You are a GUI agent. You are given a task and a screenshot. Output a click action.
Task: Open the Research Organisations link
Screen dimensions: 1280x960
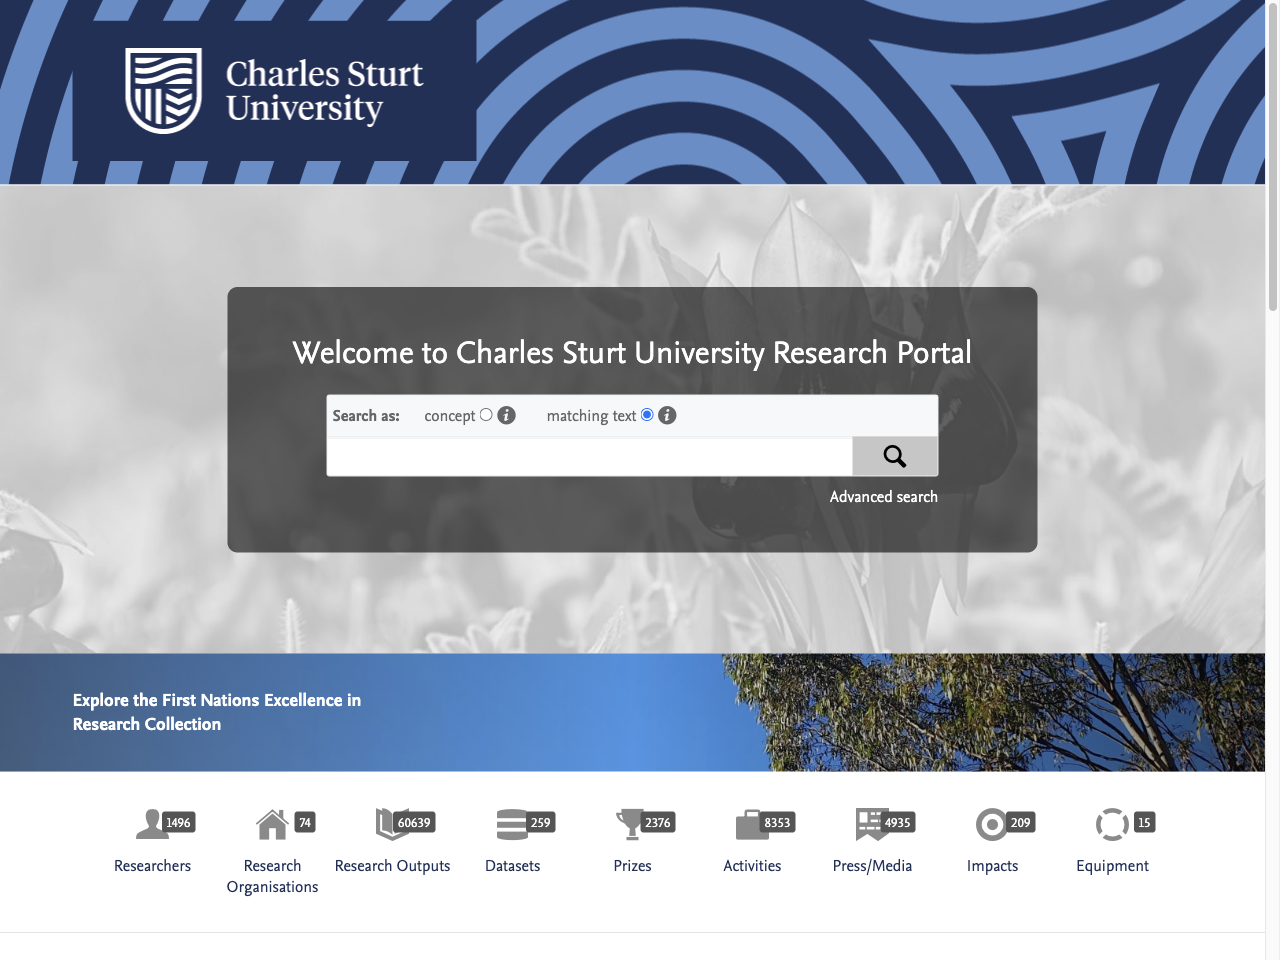tap(272, 876)
